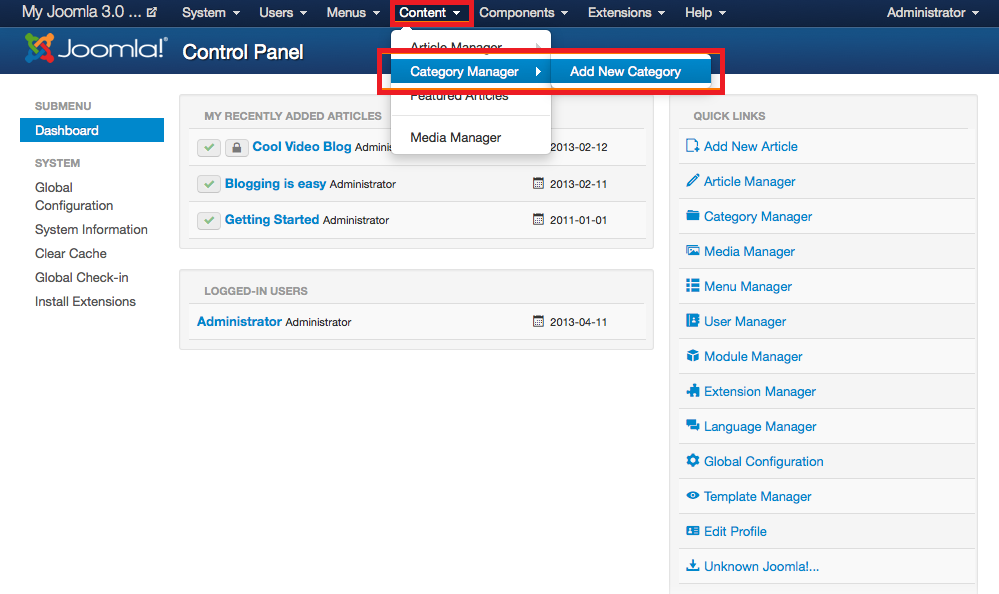
Task: Click the folder icon beside Category Manager quick link
Action: (693, 215)
